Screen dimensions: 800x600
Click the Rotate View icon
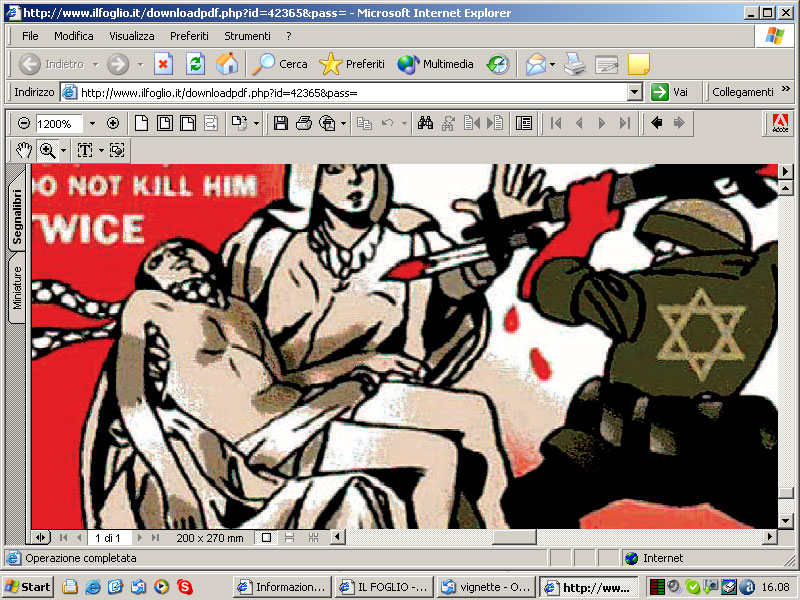[x=239, y=123]
